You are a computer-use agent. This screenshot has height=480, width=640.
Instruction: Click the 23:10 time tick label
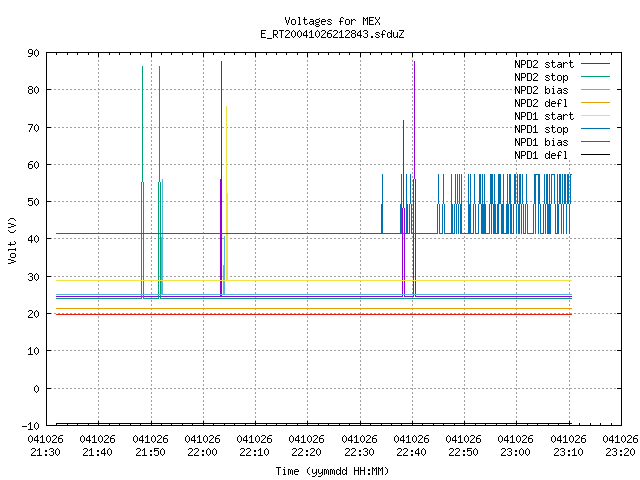568,452
